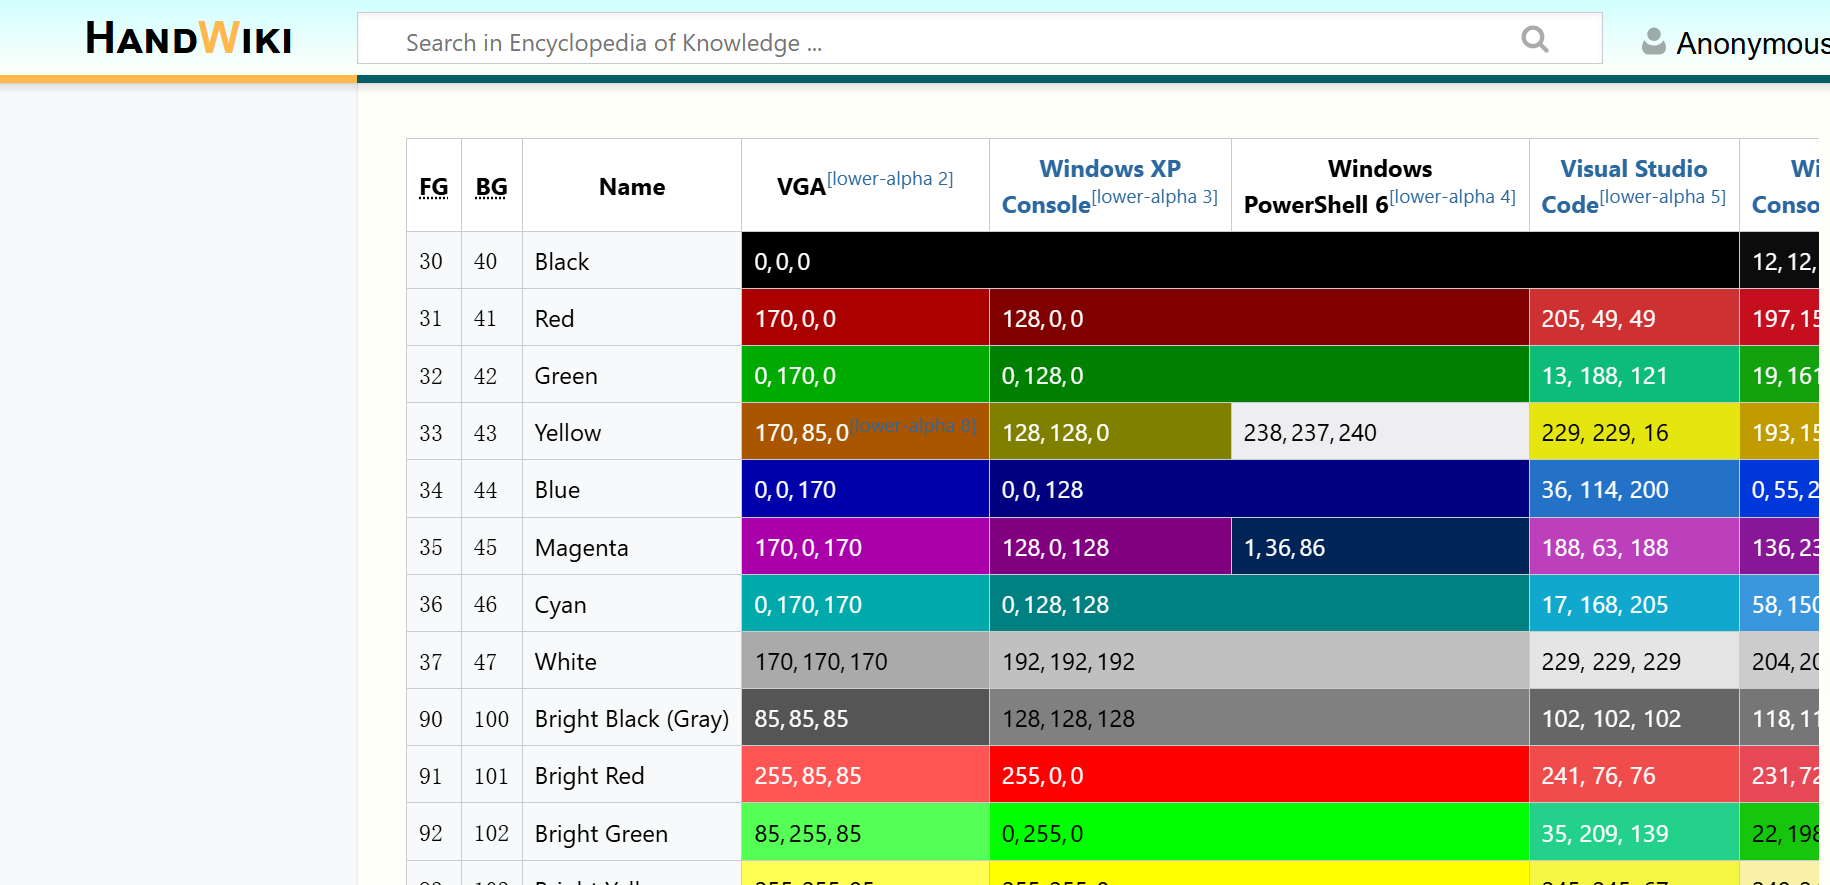This screenshot has height=885, width=1830.
Task: Select the VGA Red 170,0,0 swatch
Action: (x=865, y=318)
